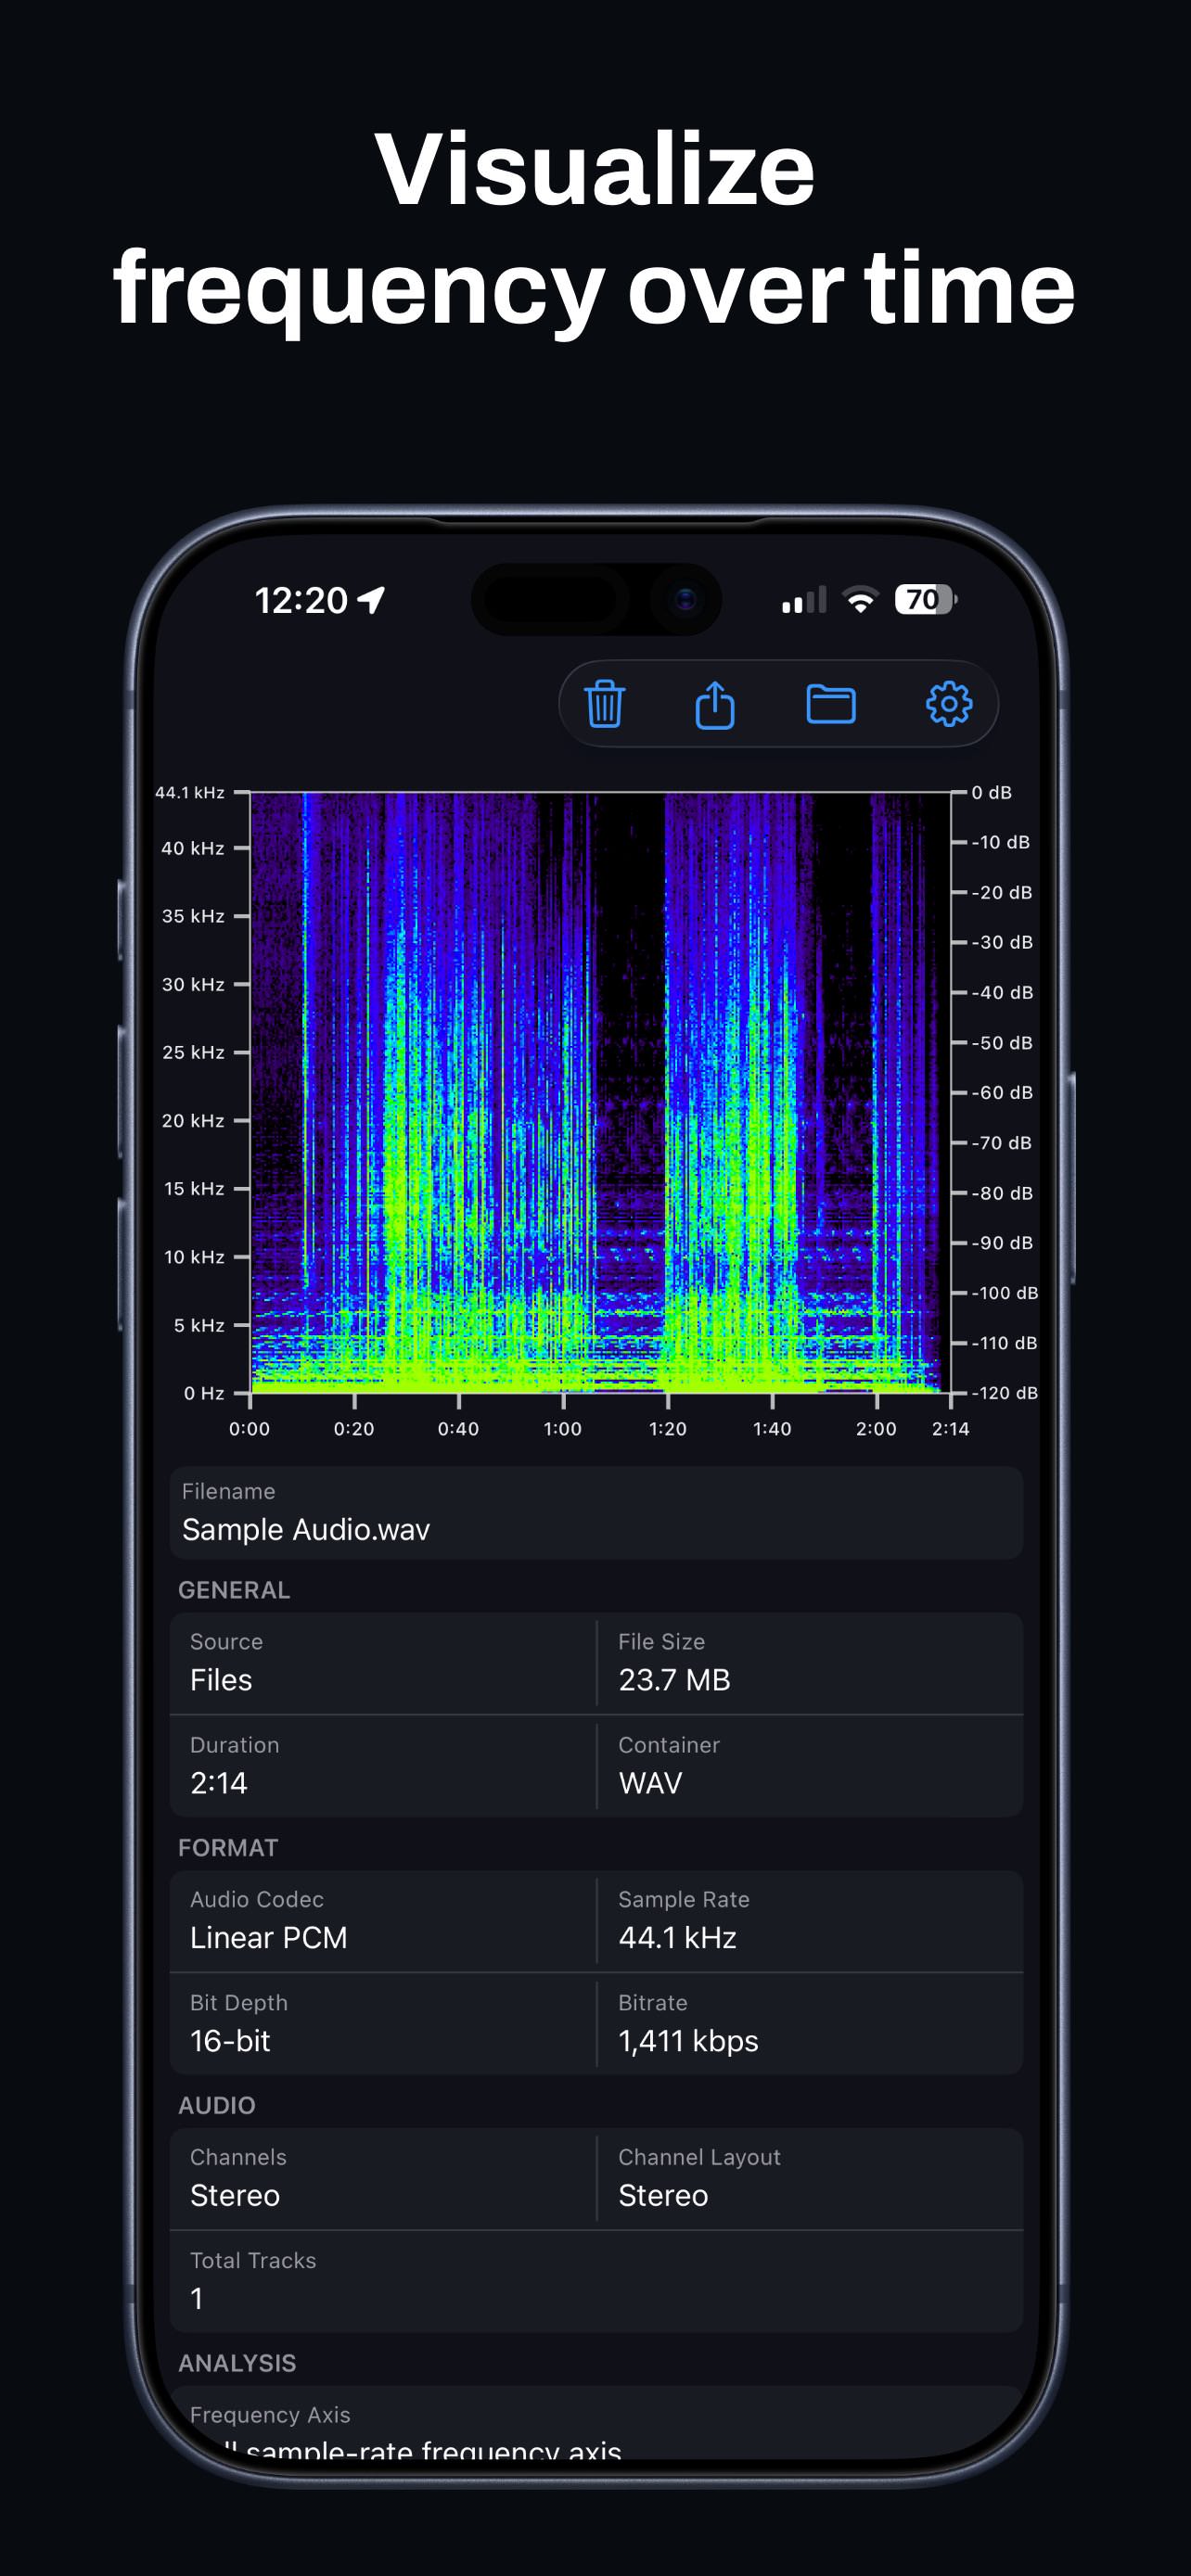Tap the FORMAT section header
Image resolution: width=1191 pixels, height=2576 pixels.
tap(228, 1848)
